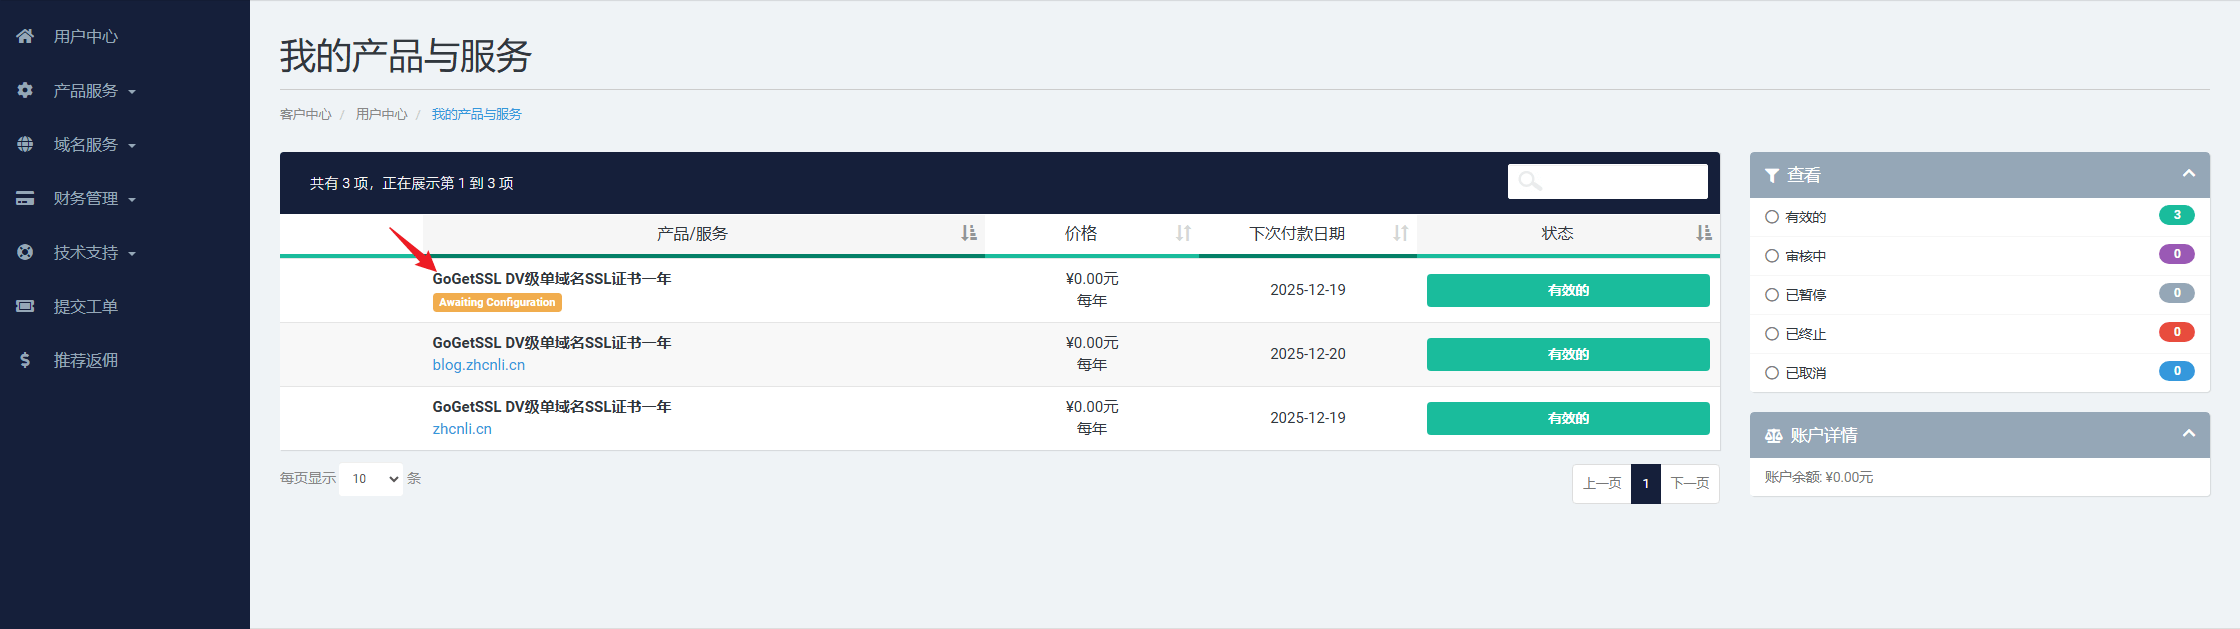Click the lifebuoy icon for 技术支持
Image resolution: width=2240 pixels, height=629 pixels.
click(x=25, y=252)
